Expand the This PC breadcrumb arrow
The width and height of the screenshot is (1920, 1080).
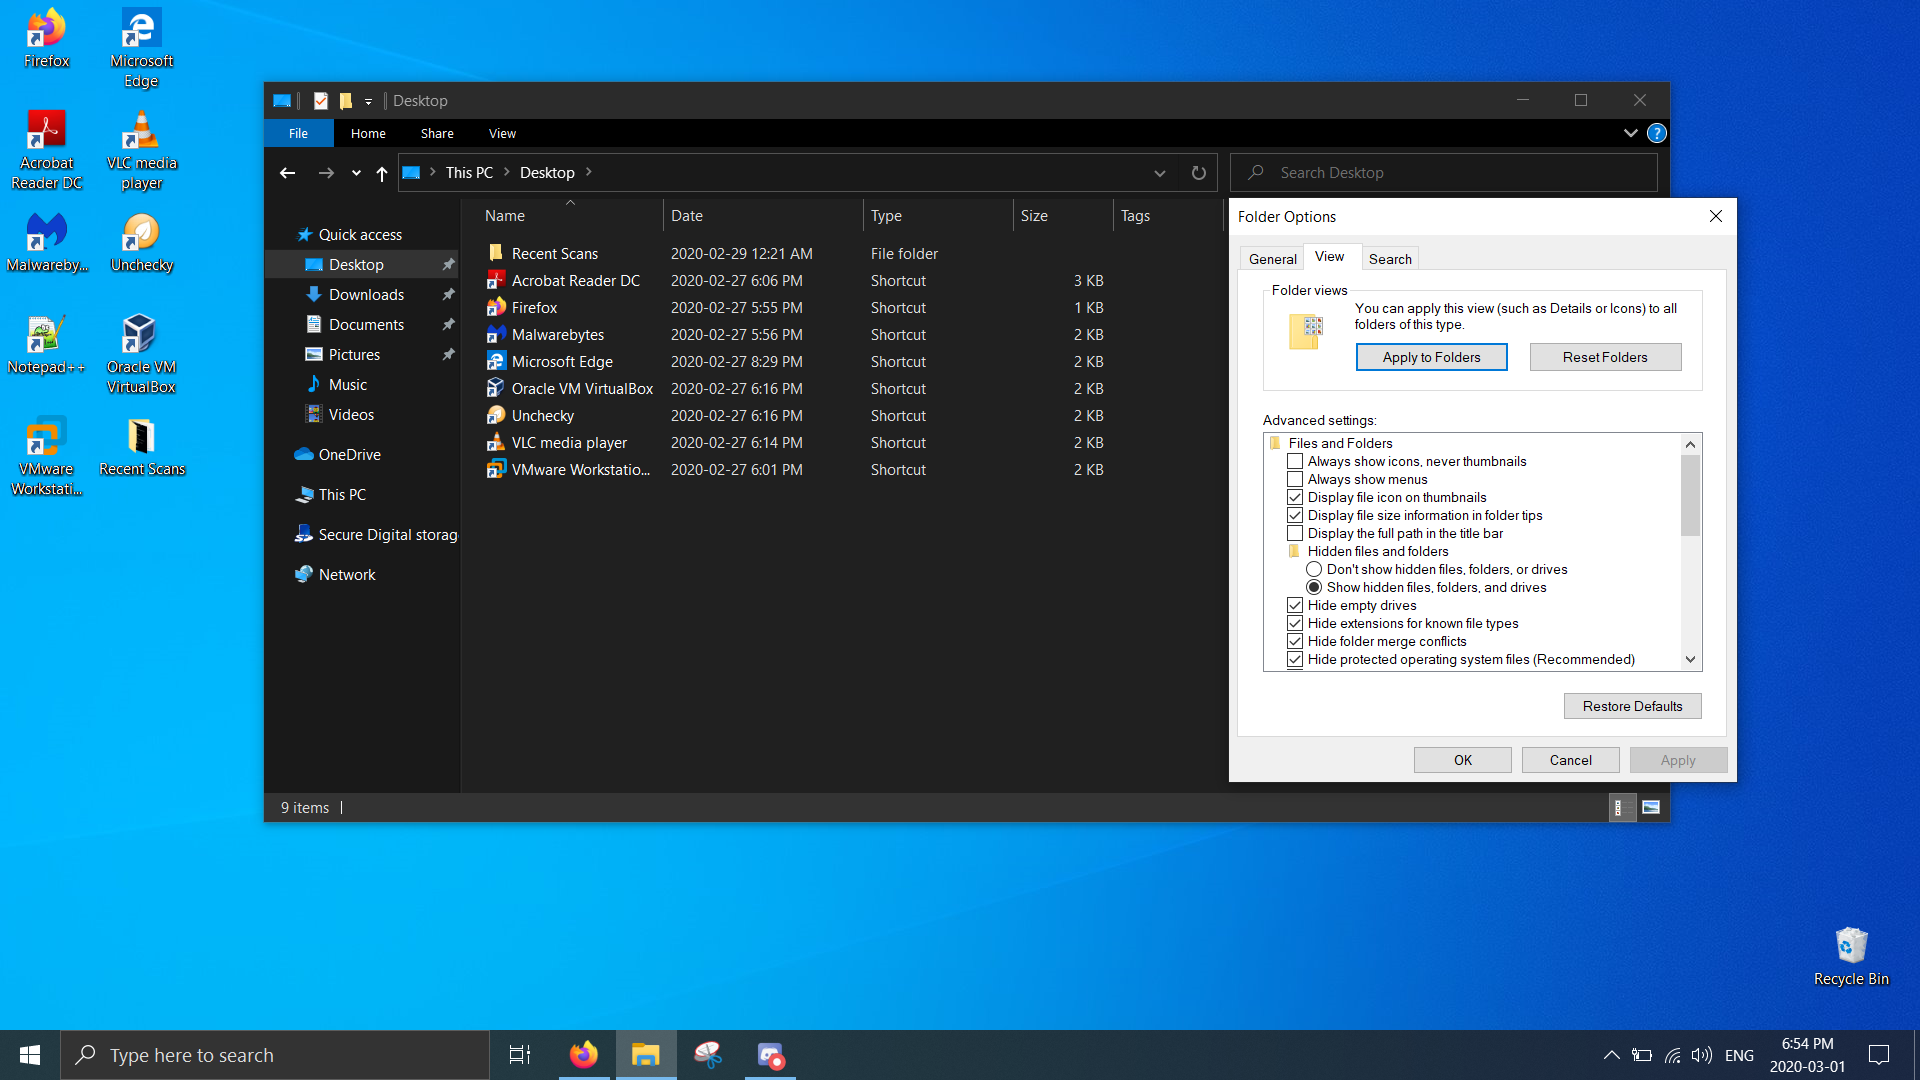point(507,172)
